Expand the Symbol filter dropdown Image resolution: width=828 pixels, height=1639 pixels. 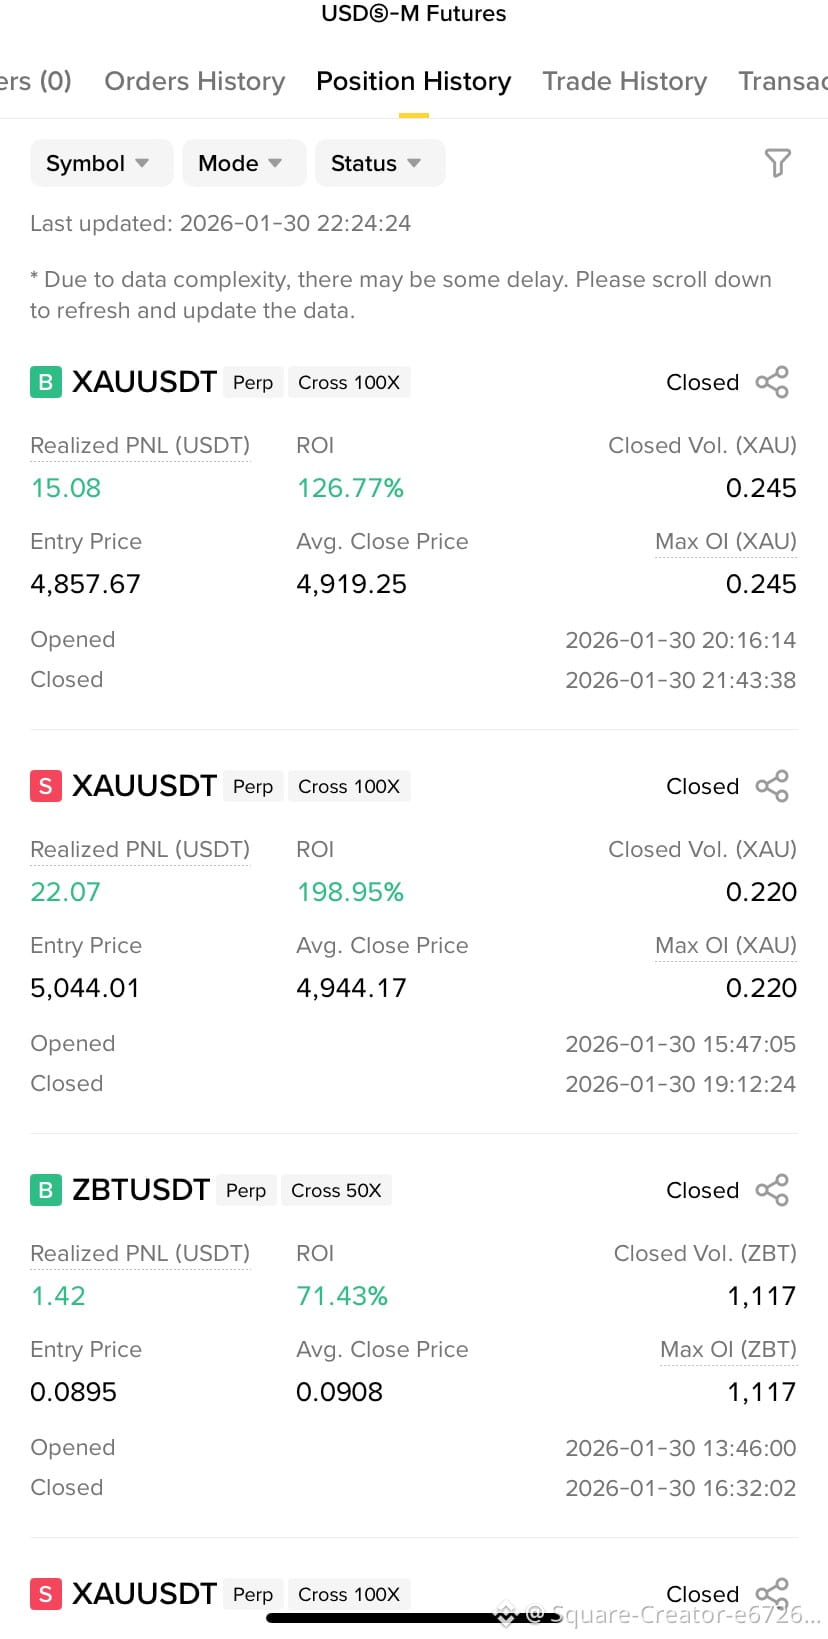98,163
